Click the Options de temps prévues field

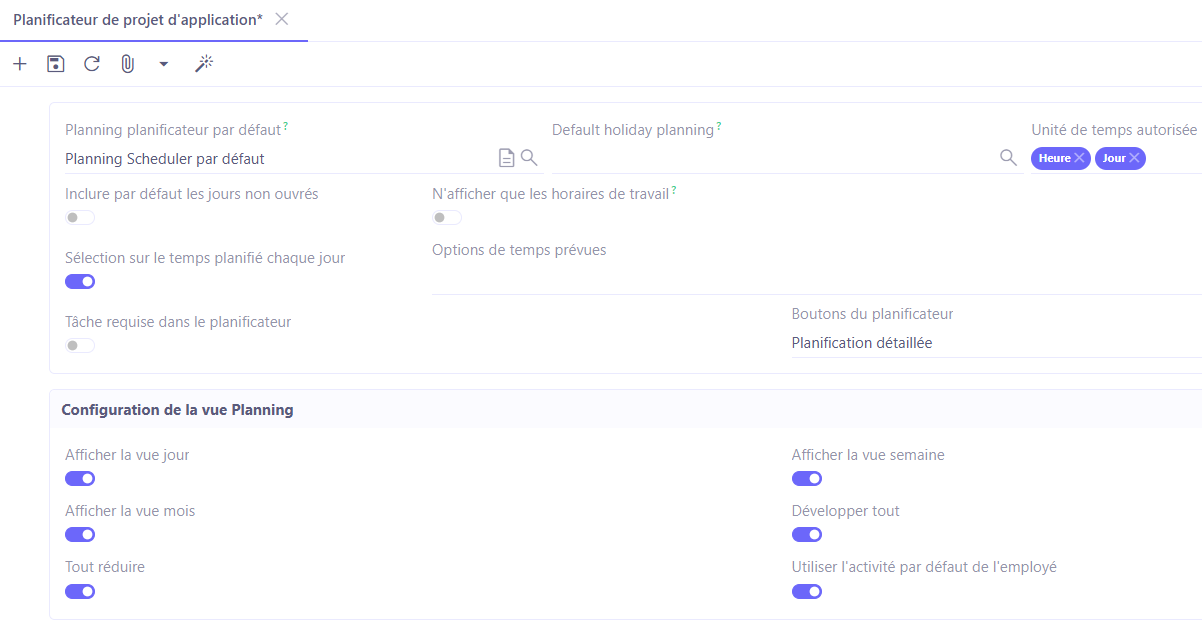(x=817, y=280)
